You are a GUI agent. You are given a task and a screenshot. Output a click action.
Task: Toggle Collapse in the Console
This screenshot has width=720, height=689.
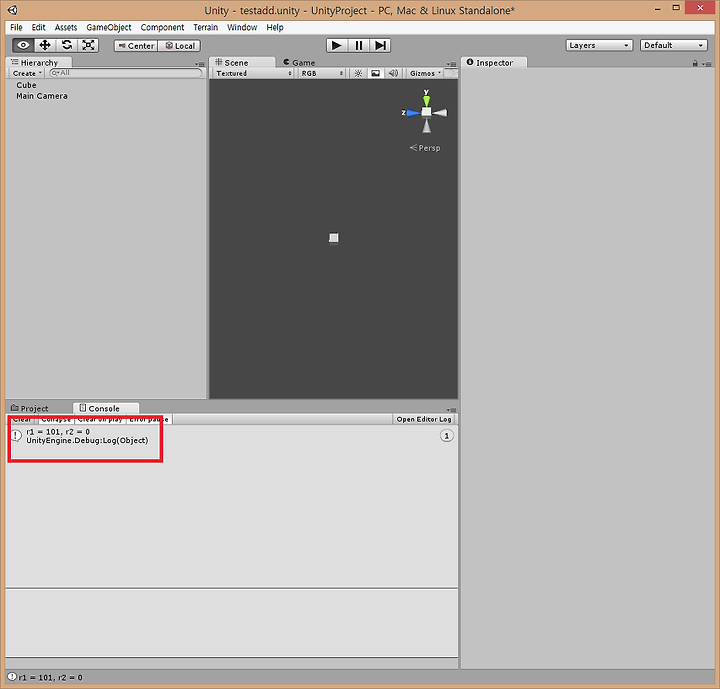[x=56, y=419]
